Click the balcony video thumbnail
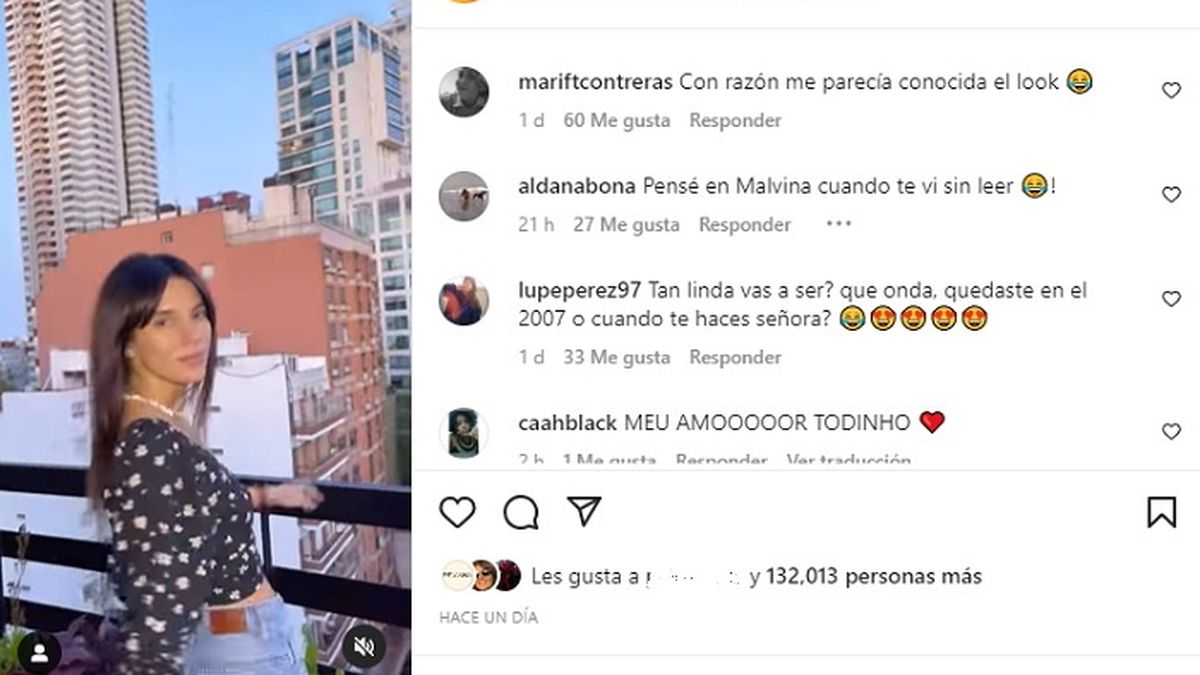This screenshot has width=1200, height=675. click(205, 337)
